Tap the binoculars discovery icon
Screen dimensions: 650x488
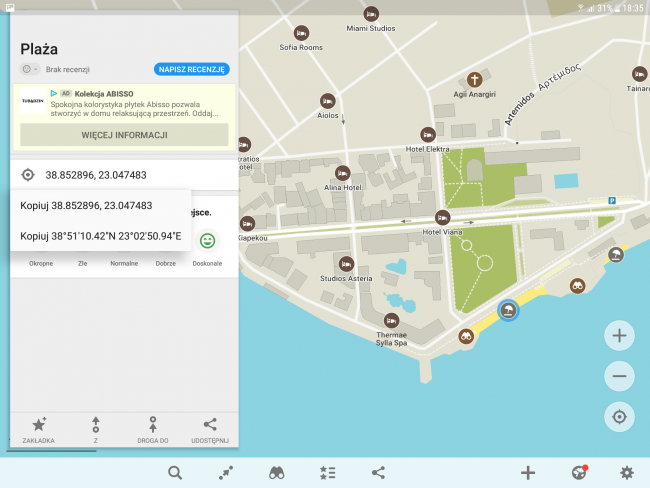point(277,473)
